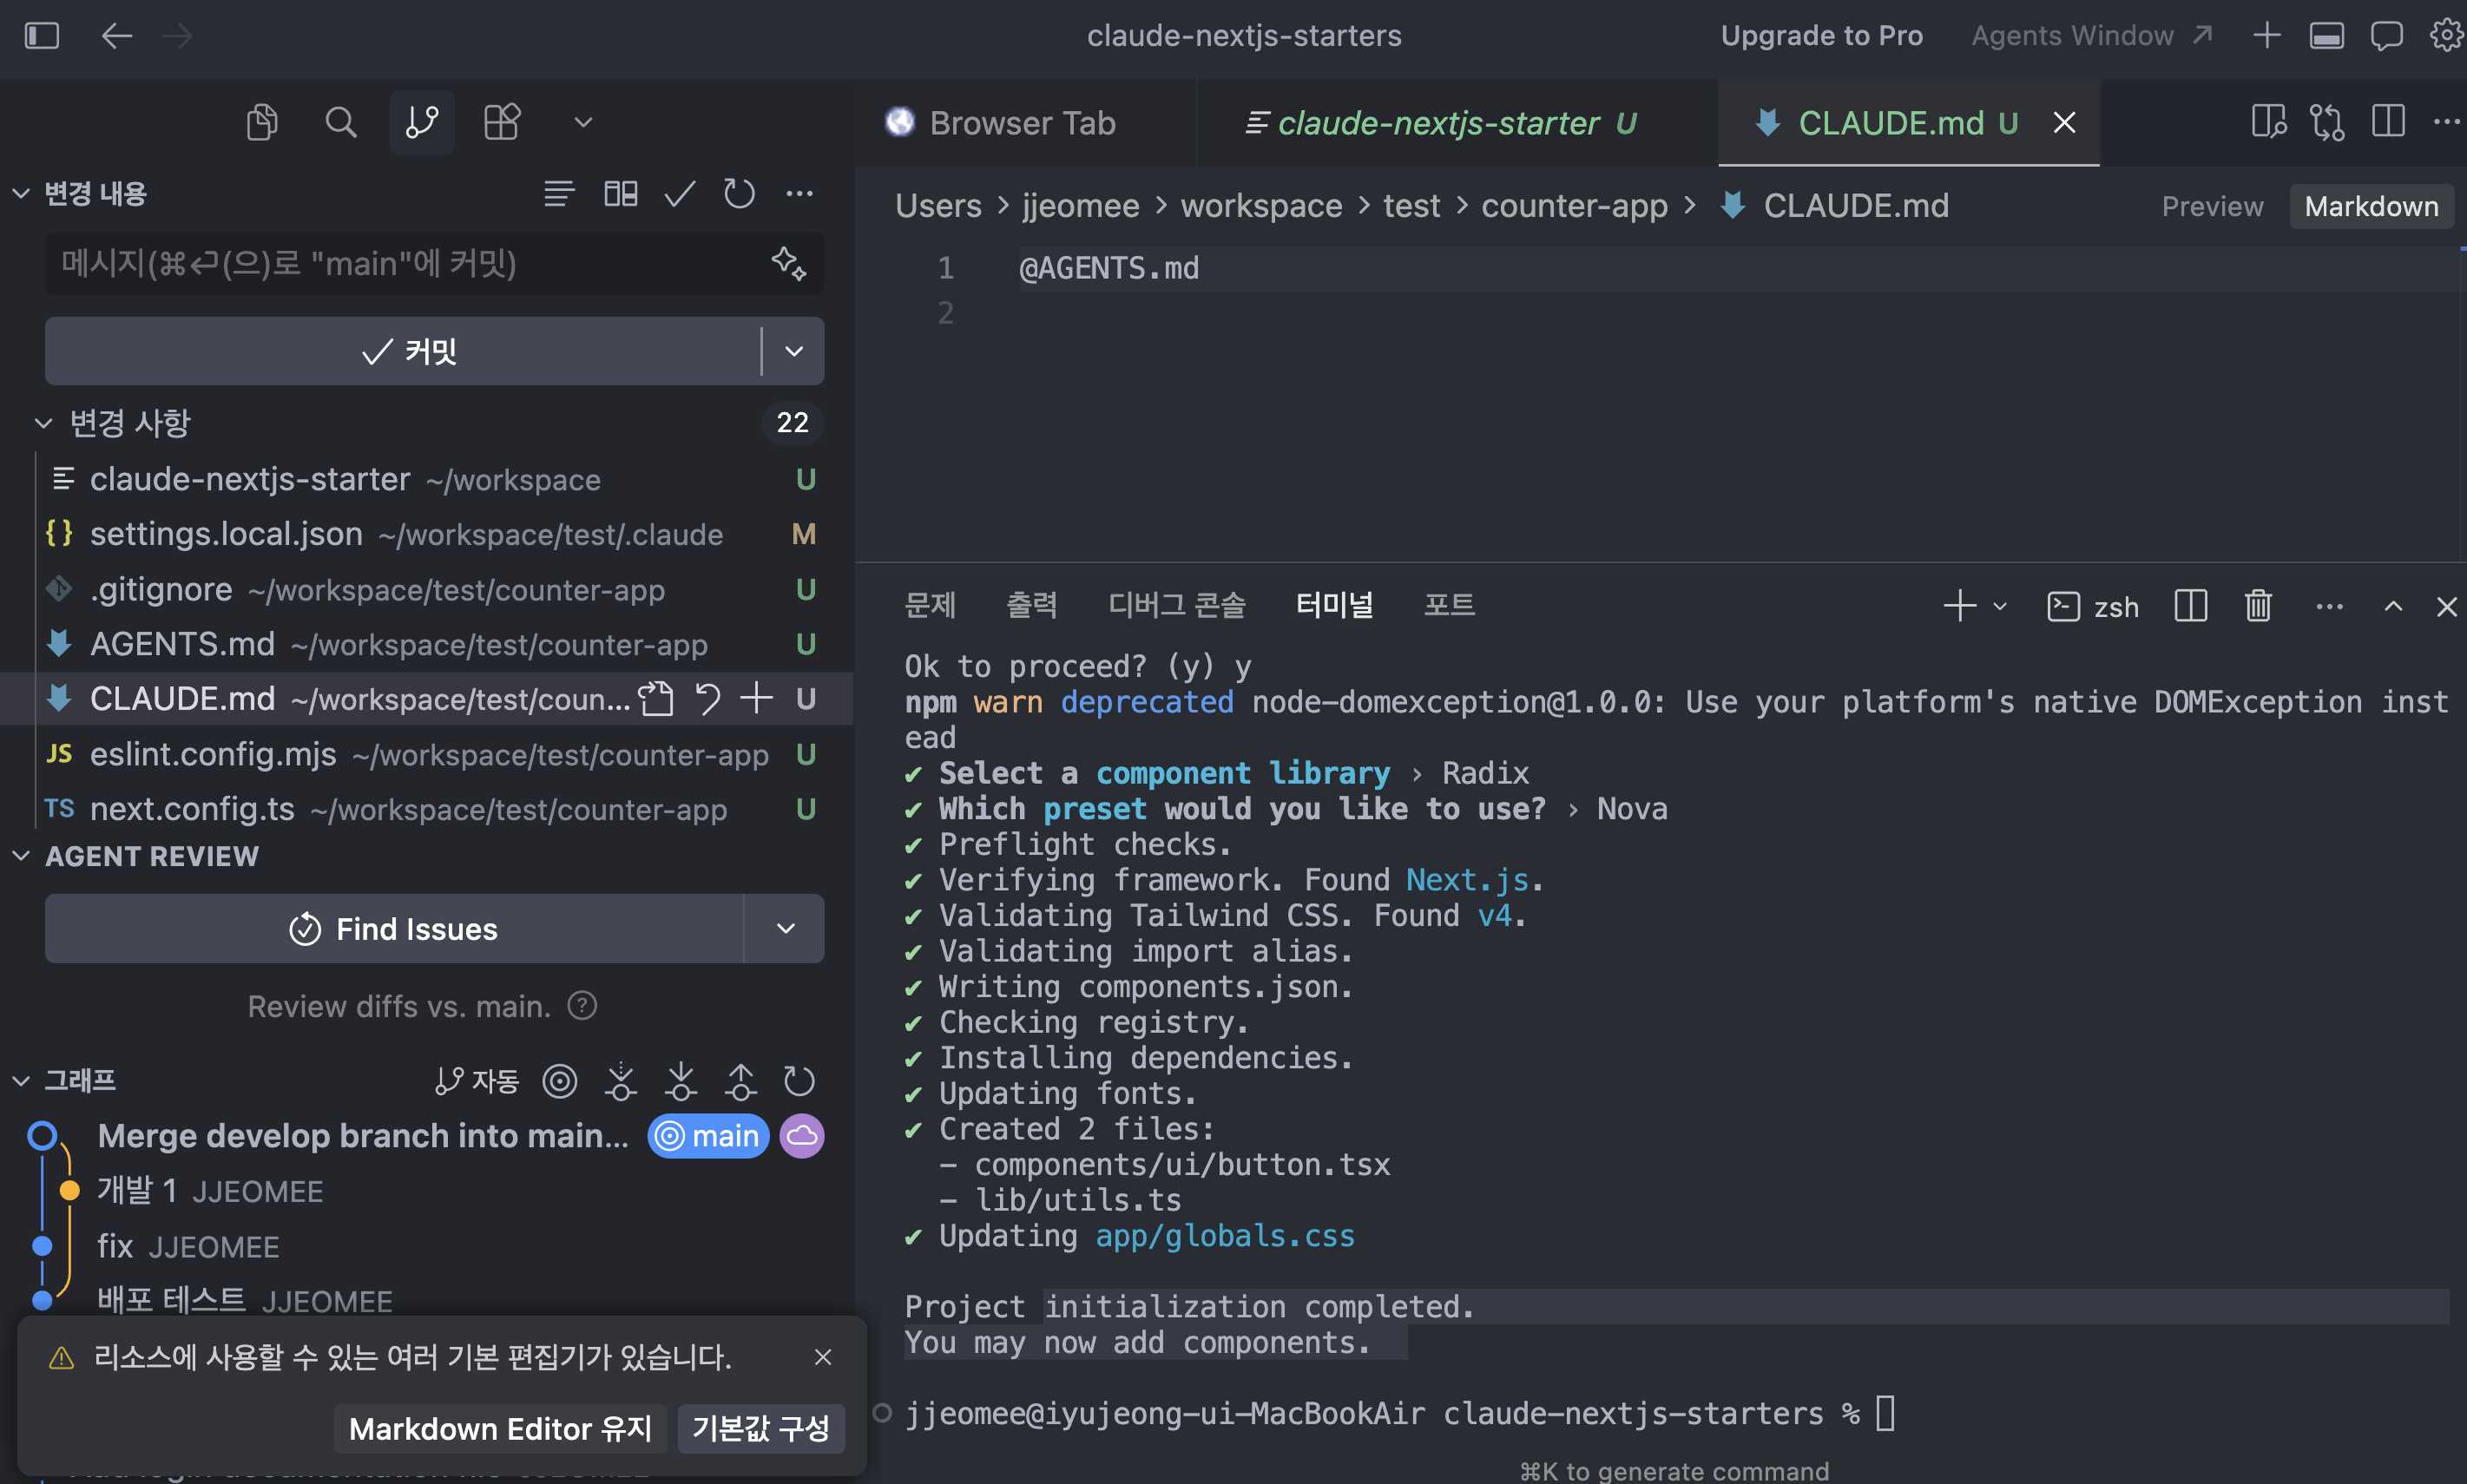Open the changes side-by-side diff icon
The image size is (2467, 1484).
click(x=620, y=193)
